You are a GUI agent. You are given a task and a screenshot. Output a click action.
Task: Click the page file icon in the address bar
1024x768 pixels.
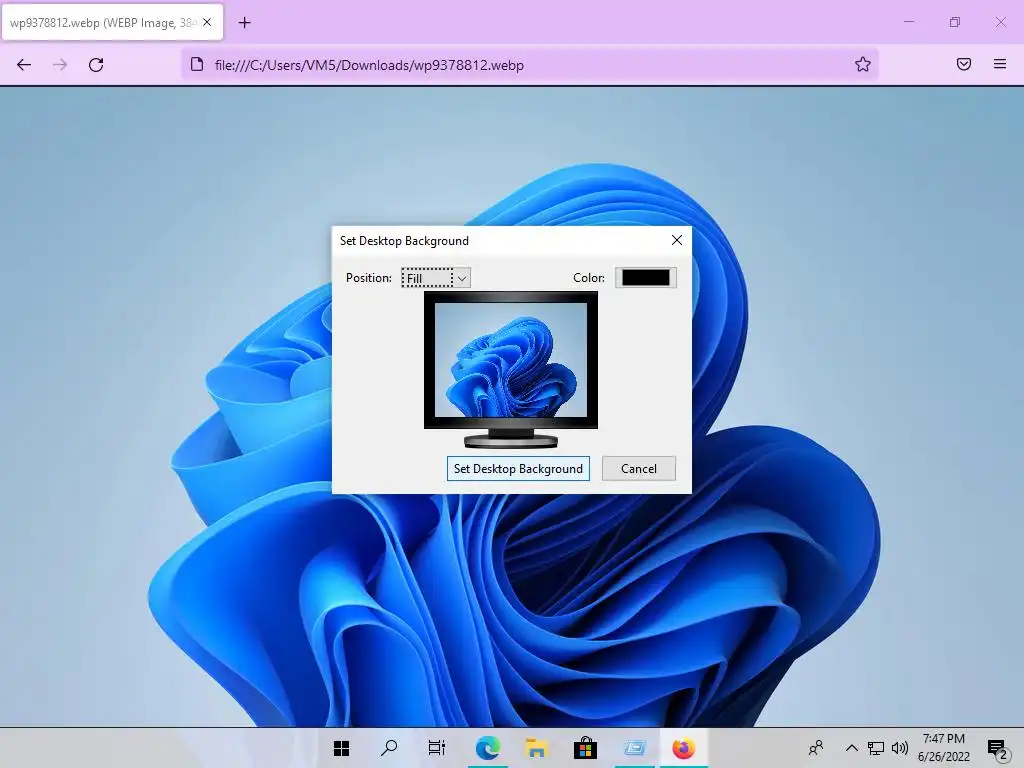point(197,64)
